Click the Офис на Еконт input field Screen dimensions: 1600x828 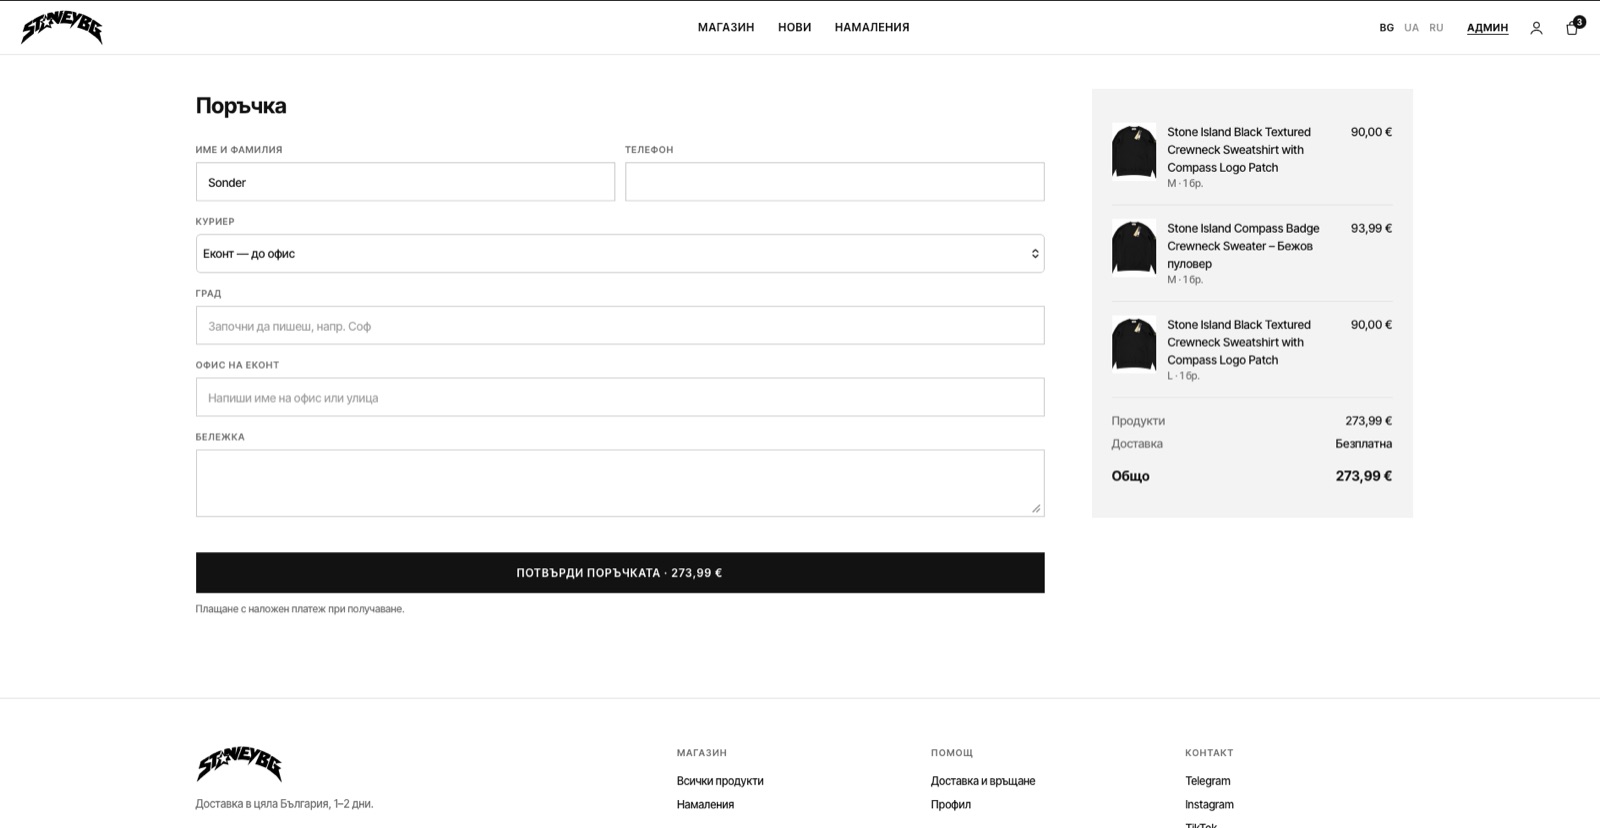620,398
